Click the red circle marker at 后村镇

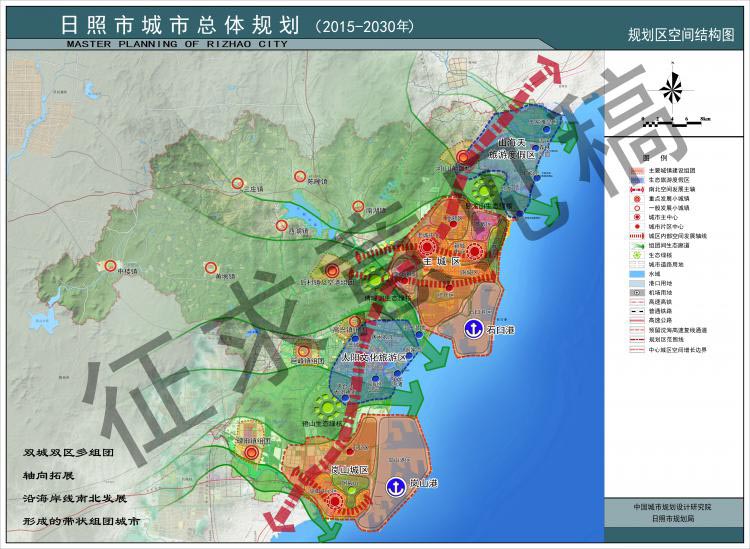pyautogui.click(x=330, y=269)
